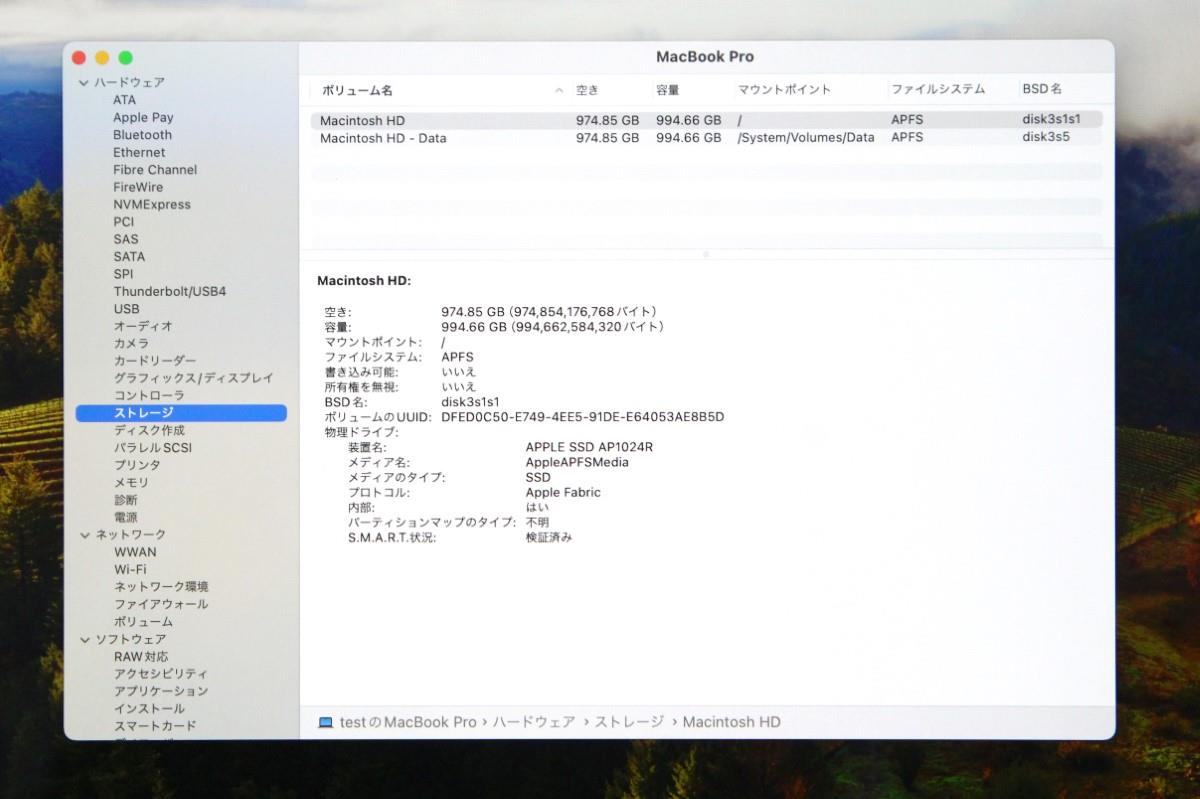Viewport: 1200px width, 799px height.
Task: Select インストール in the sidebar
Action: tap(149, 709)
